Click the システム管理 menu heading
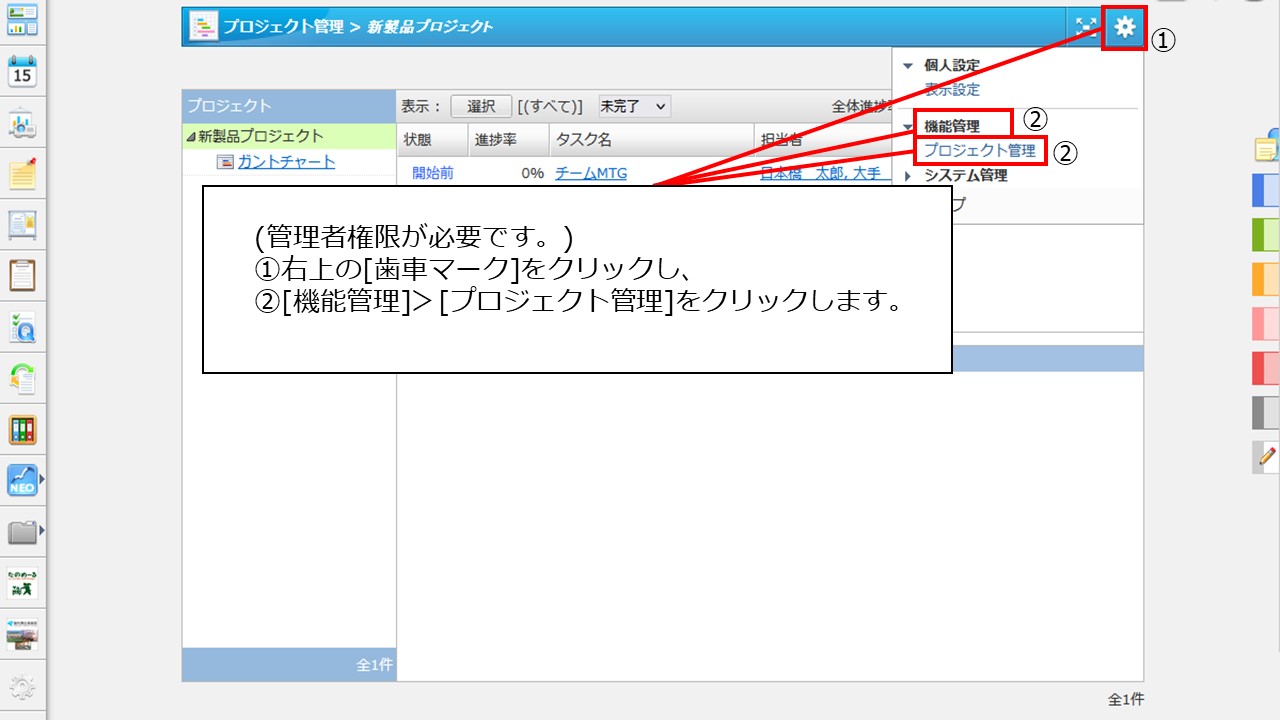The image size is (1280, 720). point(966,176)
